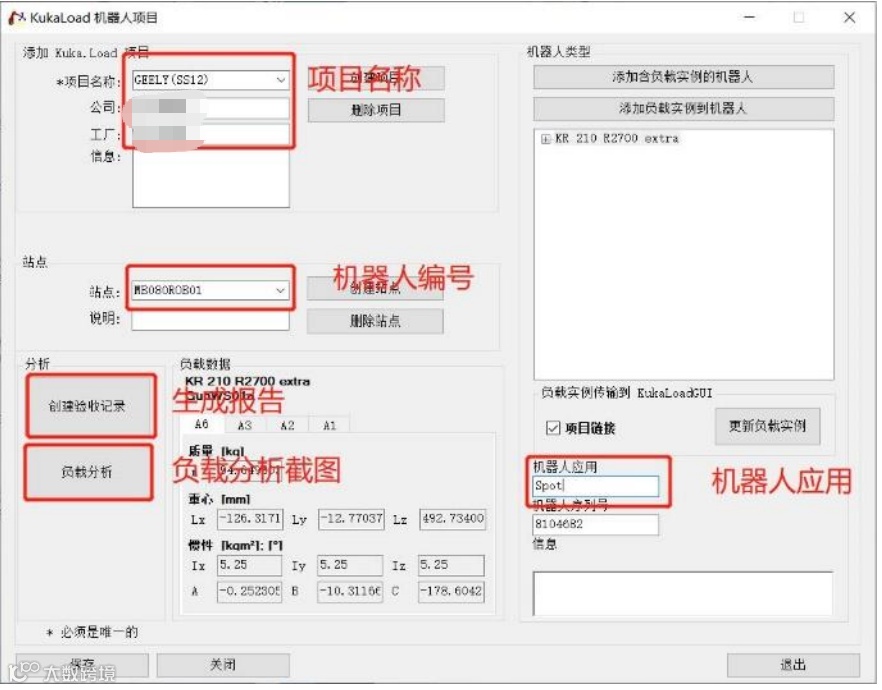Click the 公司 input field
Viewport: 882px width, 690px height.
click(211, 109)
